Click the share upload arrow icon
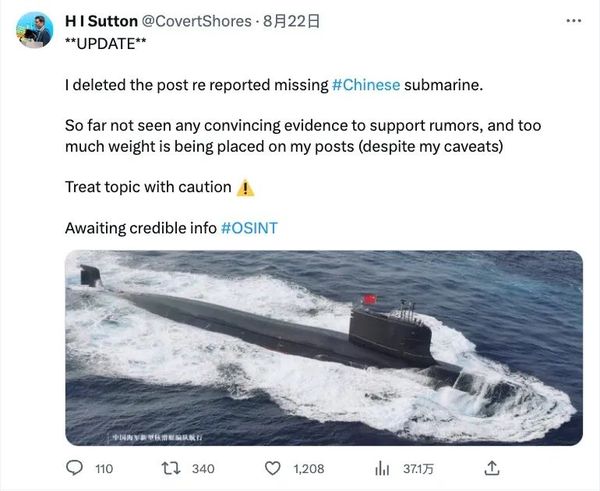The width and height of the screenshot is (600, 491). [492, 468]
